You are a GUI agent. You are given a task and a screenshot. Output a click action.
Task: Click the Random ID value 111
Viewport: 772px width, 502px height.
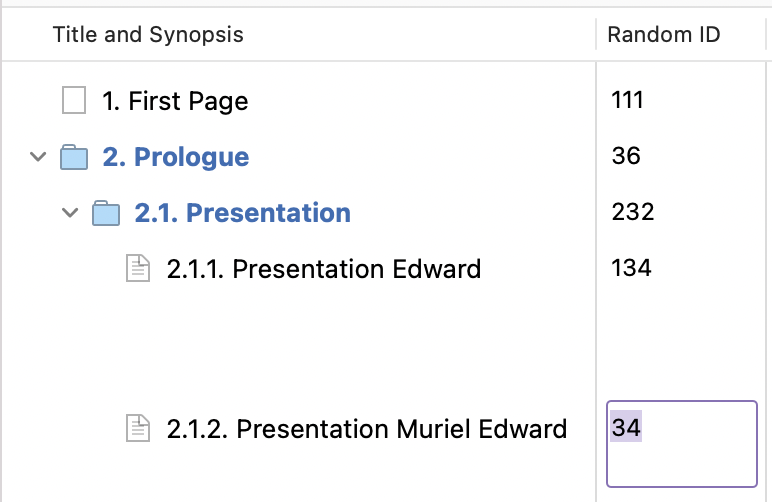click(x=626, y=100)
